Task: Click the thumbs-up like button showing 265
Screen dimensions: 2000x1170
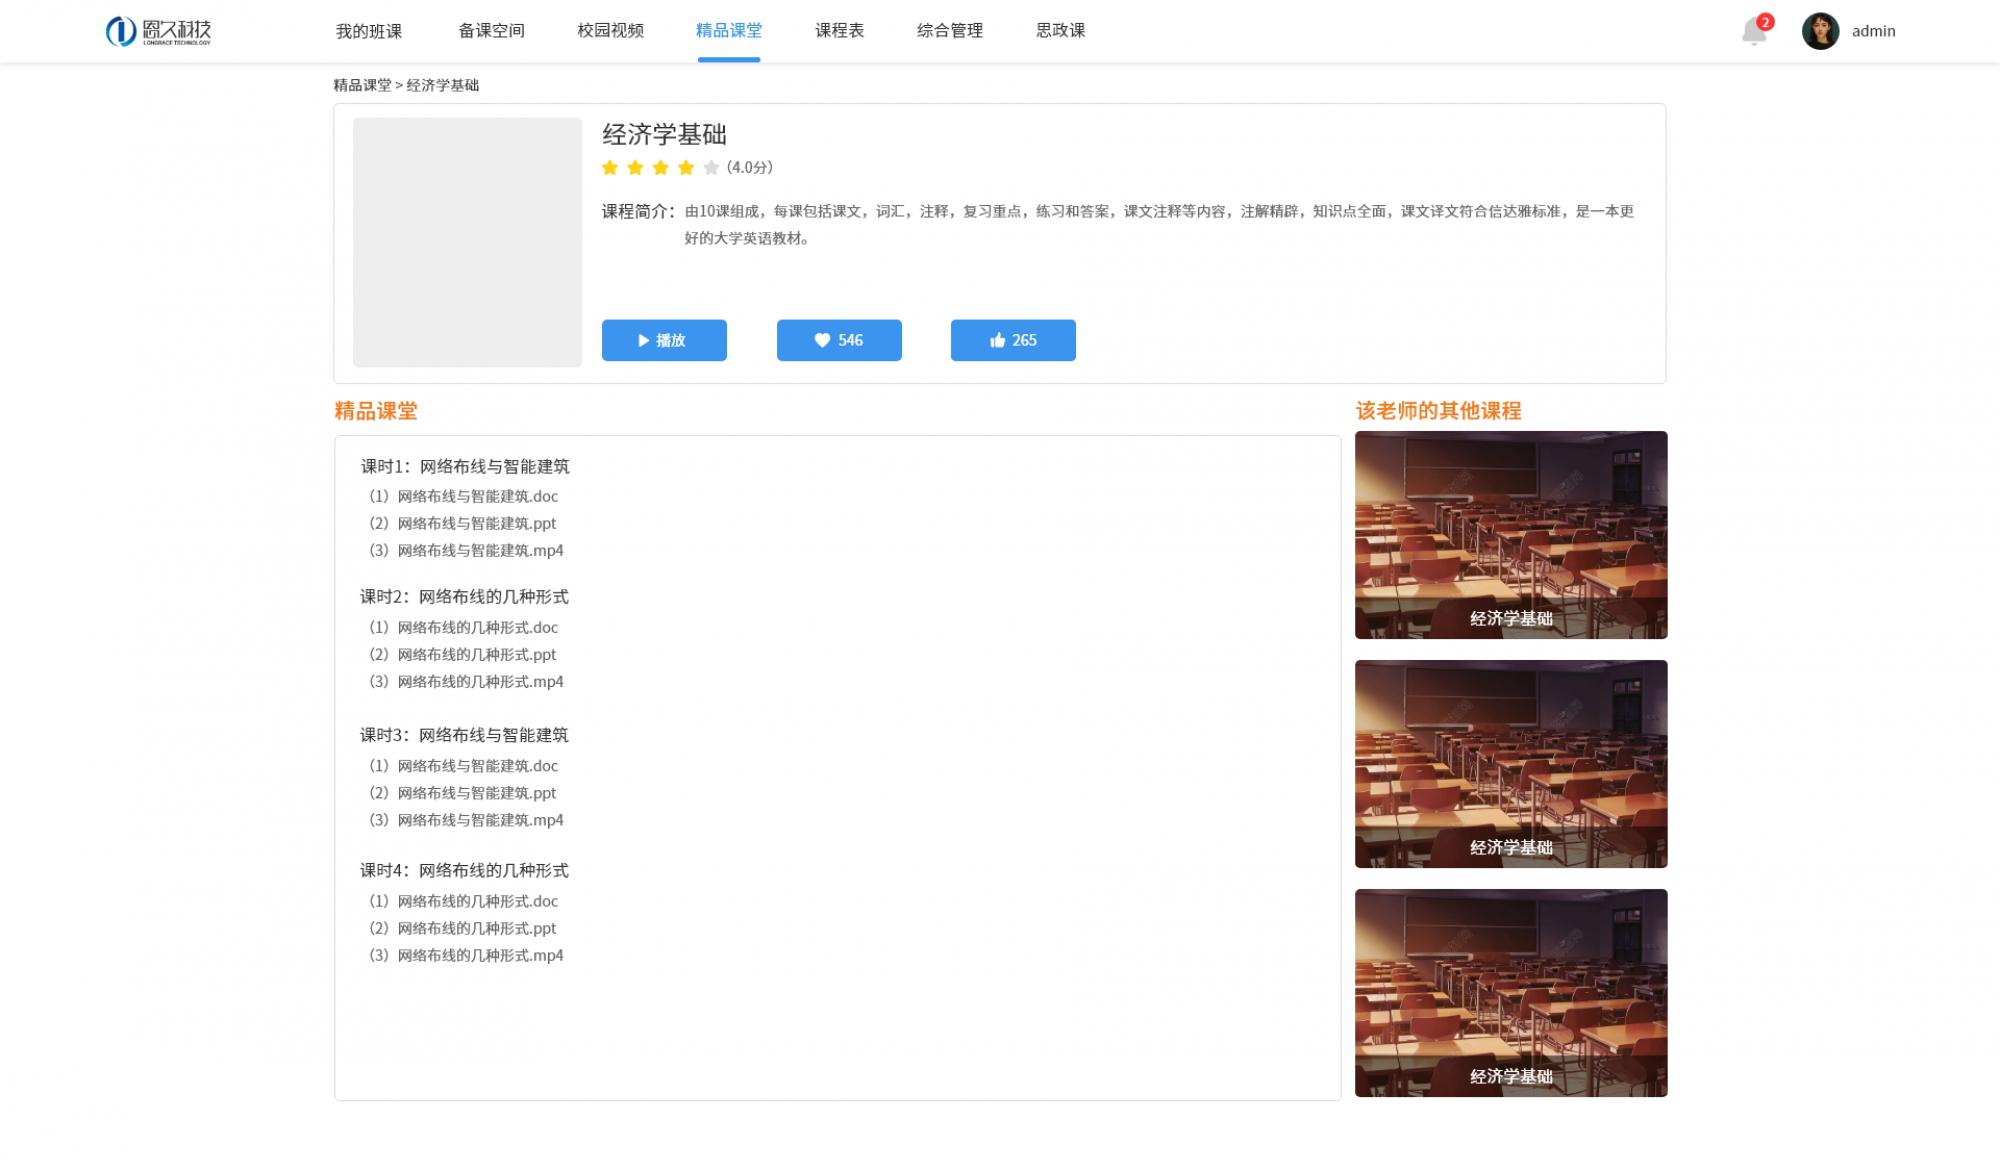Action: point(1013,340)
